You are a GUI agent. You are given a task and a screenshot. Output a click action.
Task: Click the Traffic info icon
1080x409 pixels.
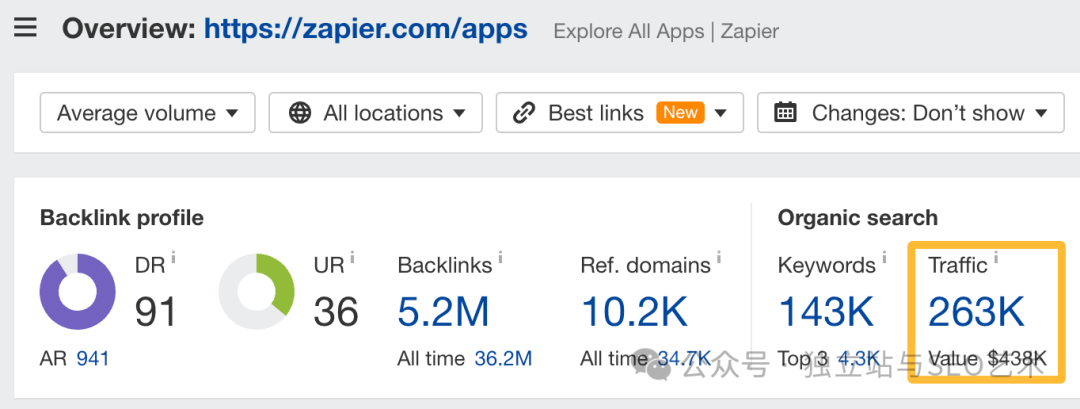pyautogui.click(x=997, y=258)
